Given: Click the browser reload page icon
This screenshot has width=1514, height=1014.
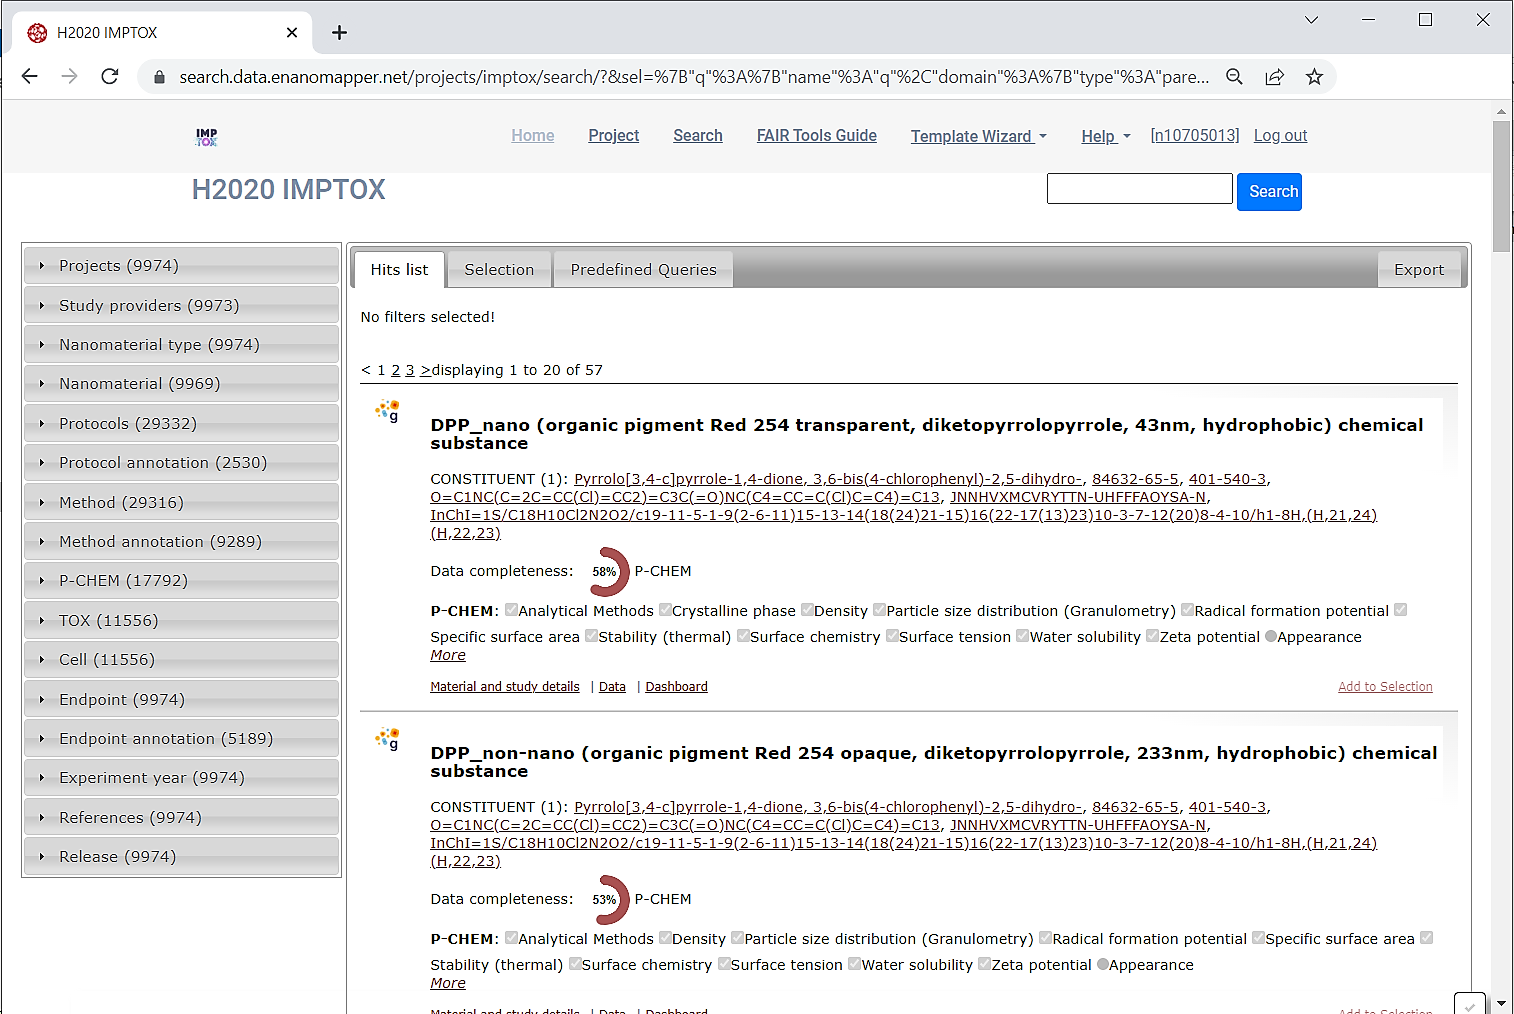Looking at the screenshot, I should pyautogui.click(x=110, y=77).
